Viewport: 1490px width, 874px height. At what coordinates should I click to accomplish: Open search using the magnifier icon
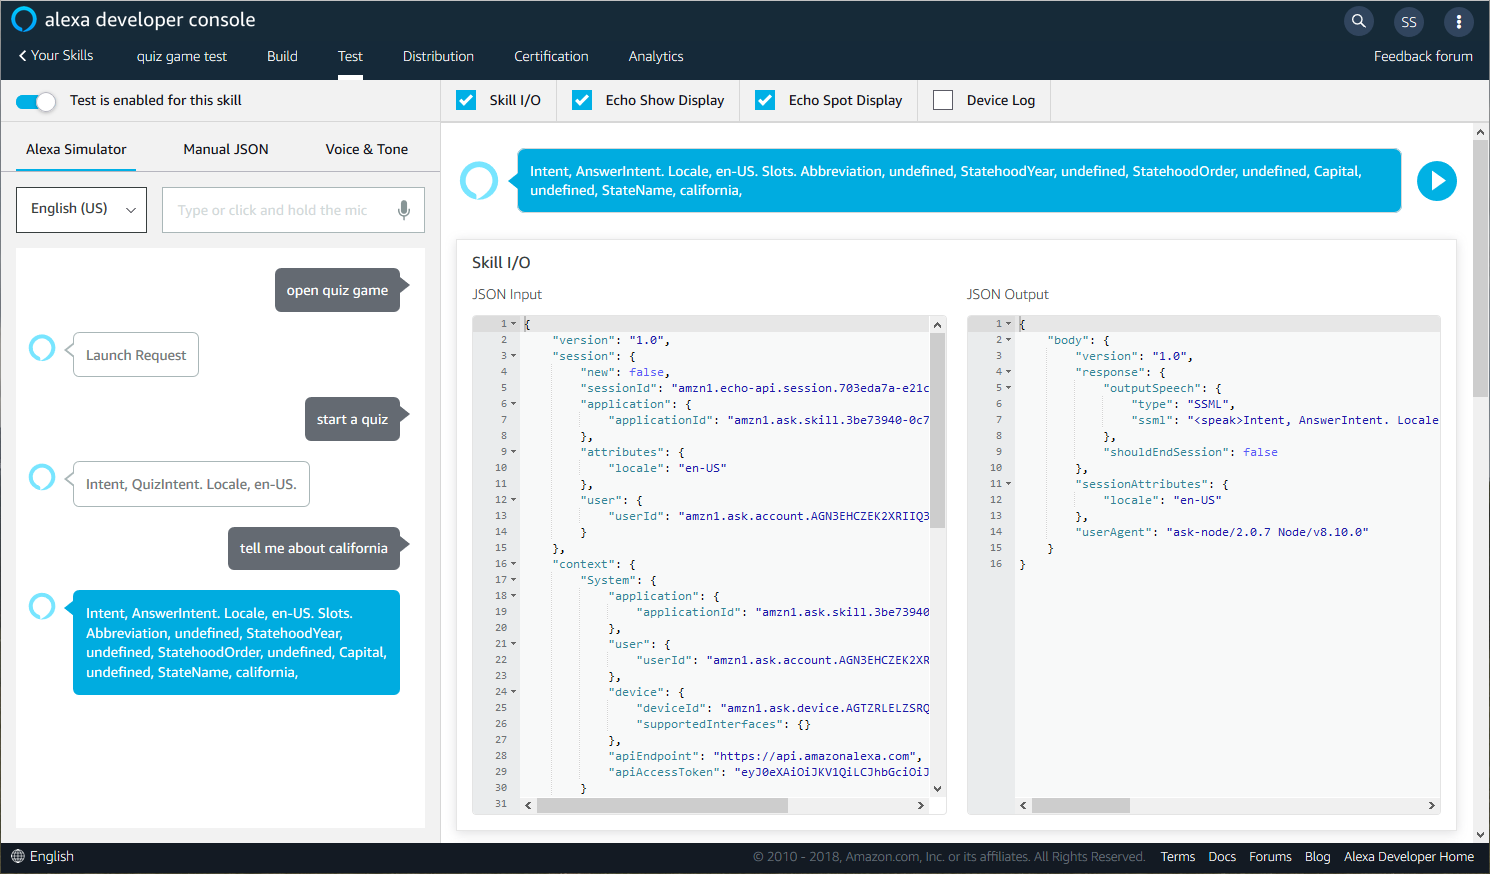tap(1358, 20)
